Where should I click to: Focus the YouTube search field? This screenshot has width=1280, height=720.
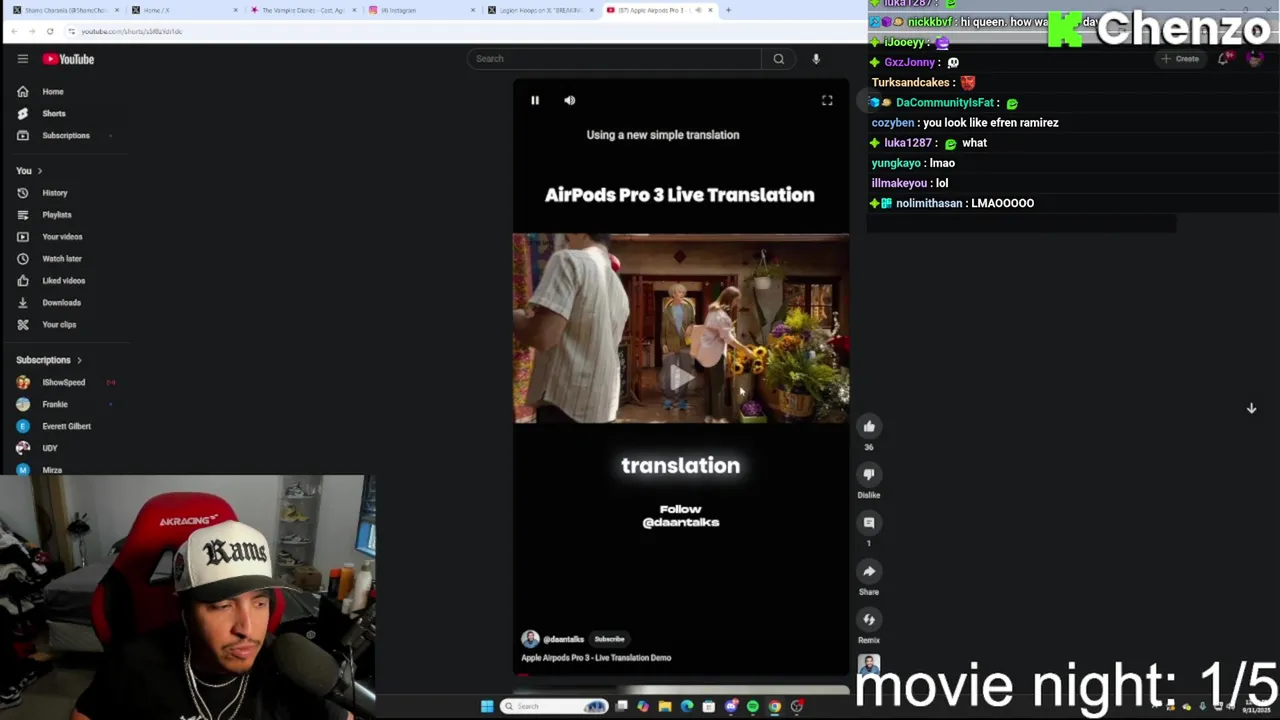(x=615, y=59)
